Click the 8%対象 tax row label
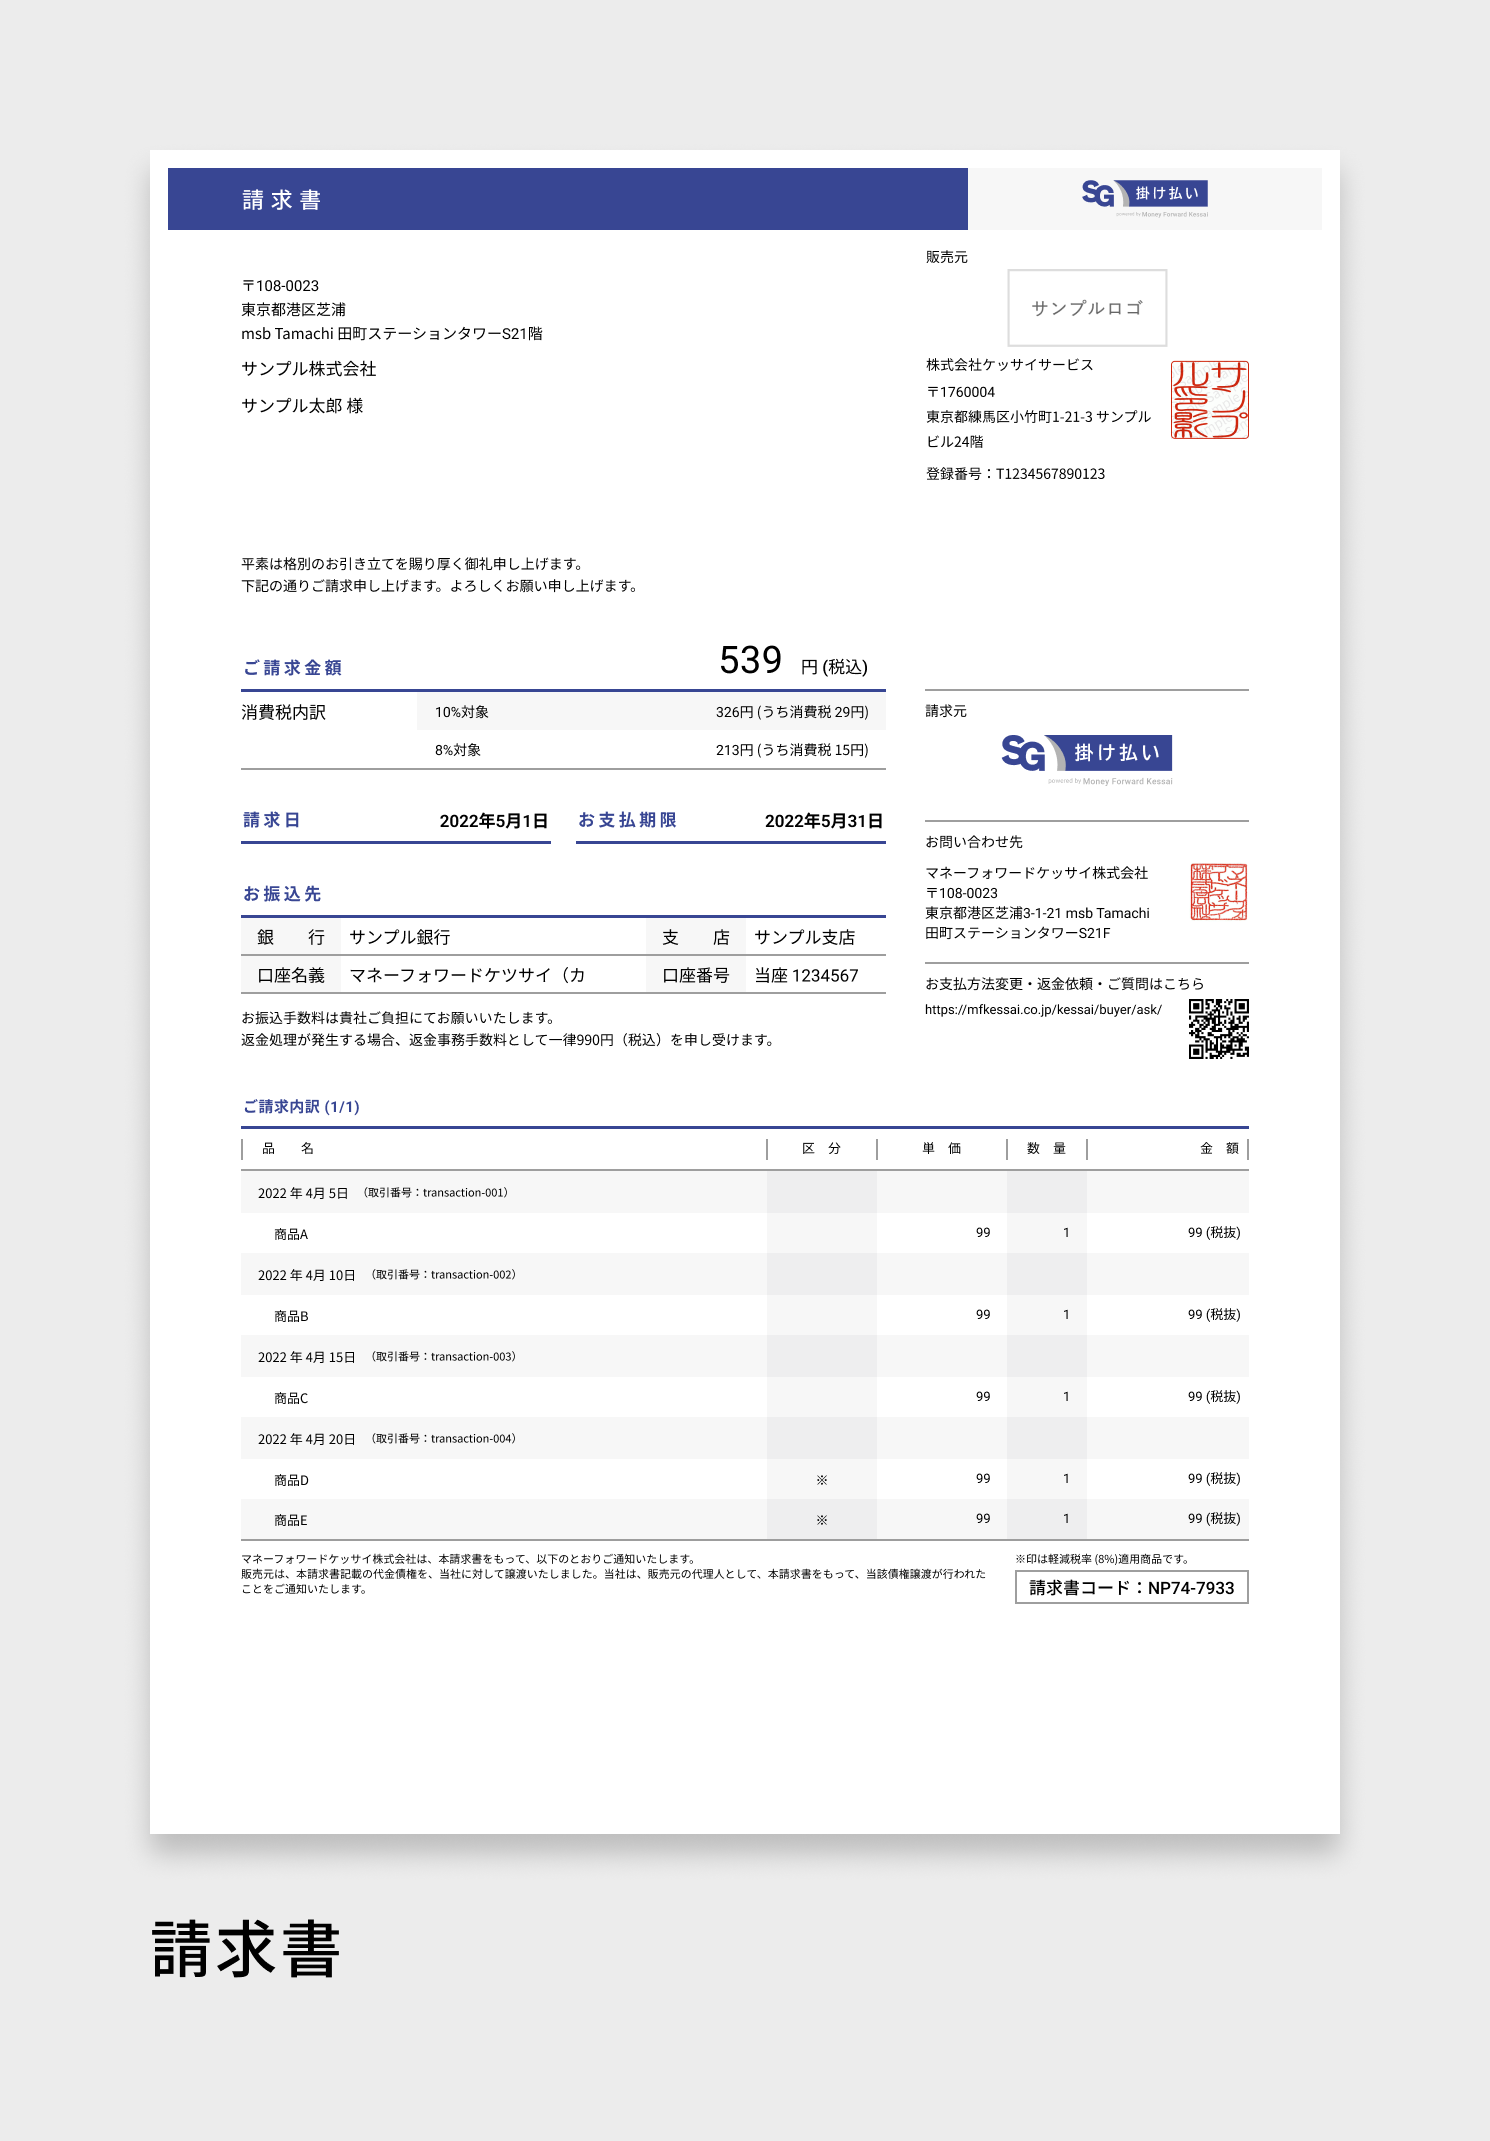The image size is (1490, 2141). (x=458, y=750)
